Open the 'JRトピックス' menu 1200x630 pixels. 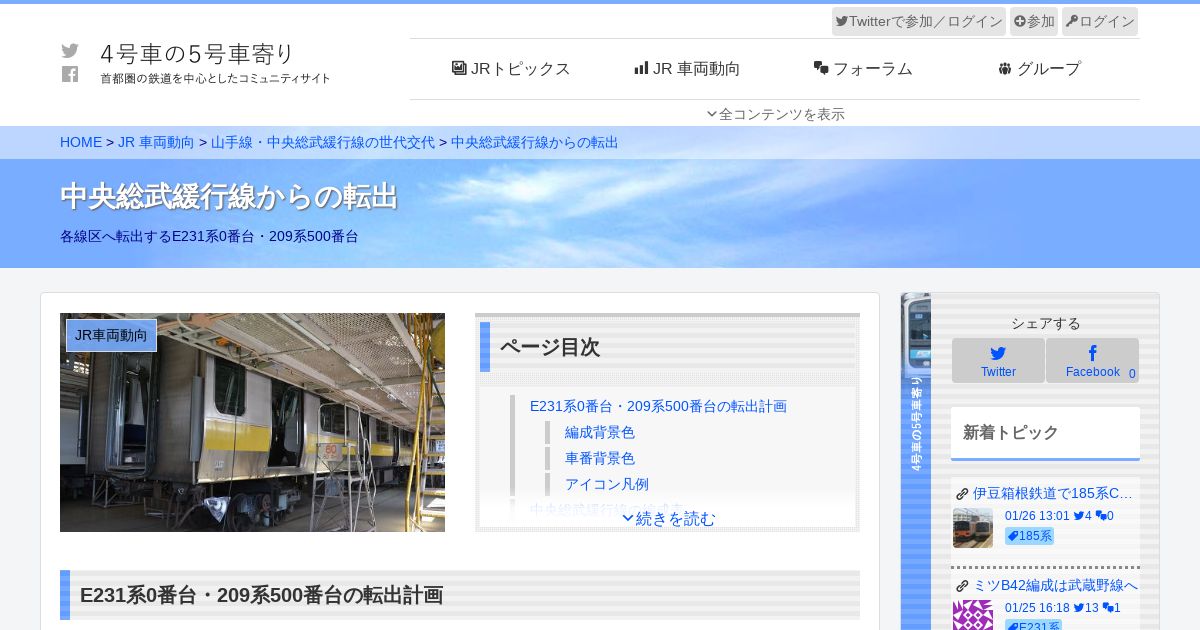(511, 69)
